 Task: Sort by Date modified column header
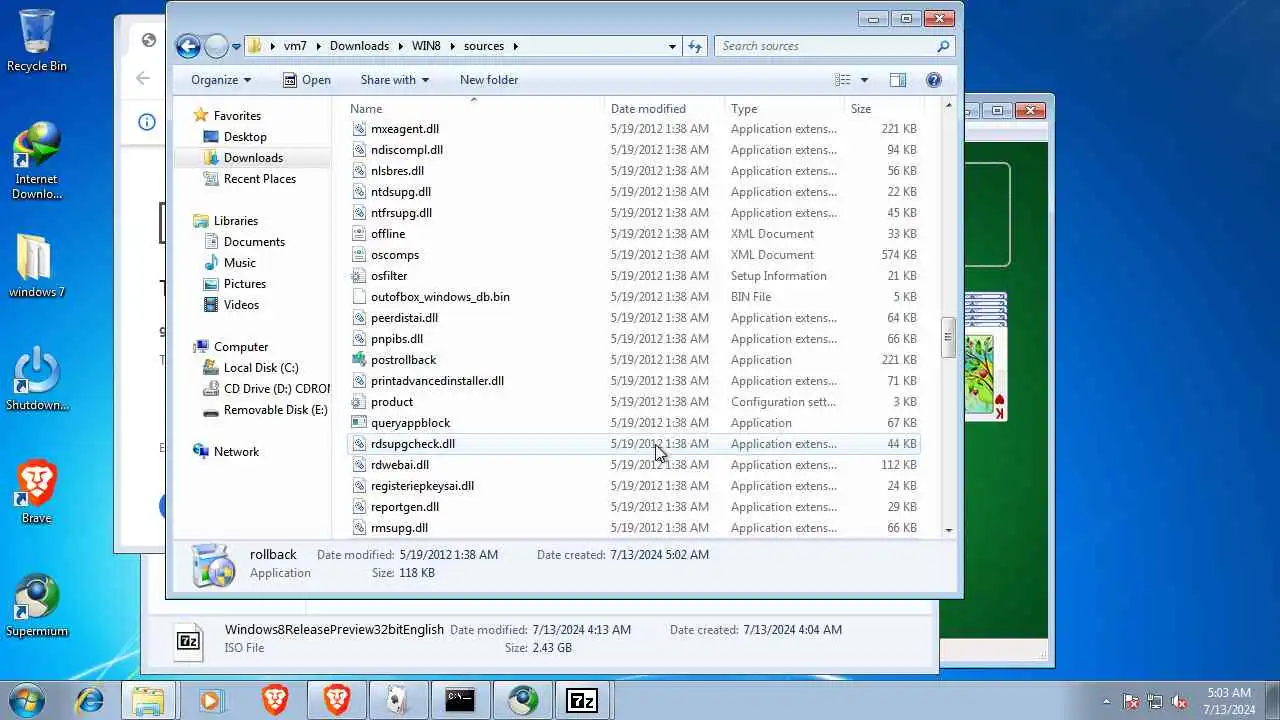point(664,108)
